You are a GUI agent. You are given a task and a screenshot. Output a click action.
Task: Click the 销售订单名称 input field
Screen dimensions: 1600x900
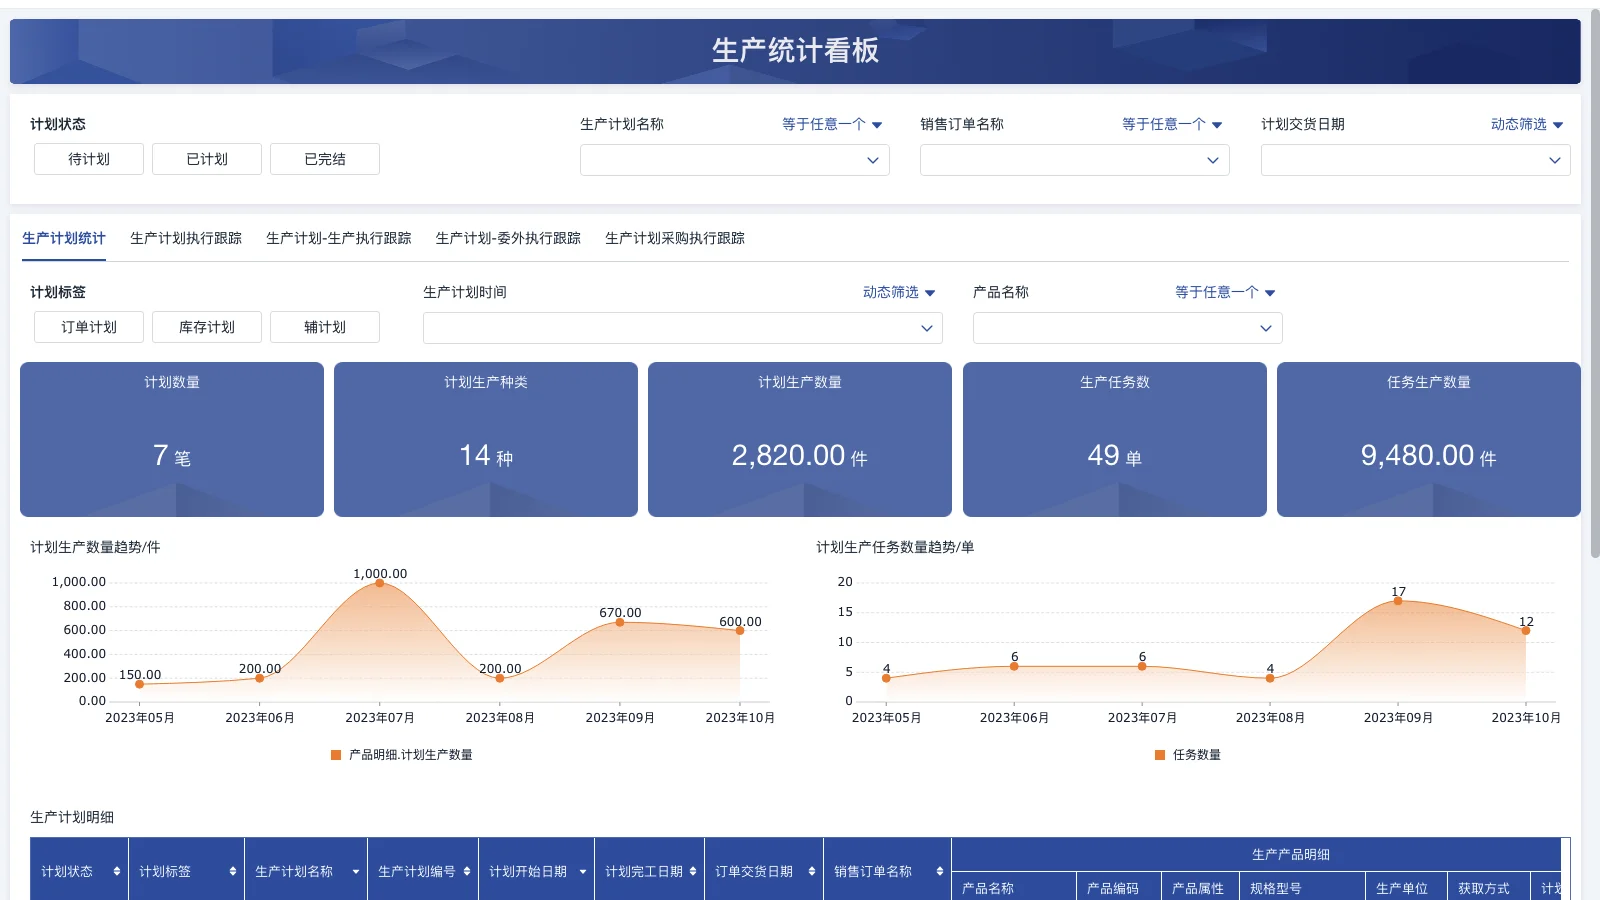(x=1074, y=160)
